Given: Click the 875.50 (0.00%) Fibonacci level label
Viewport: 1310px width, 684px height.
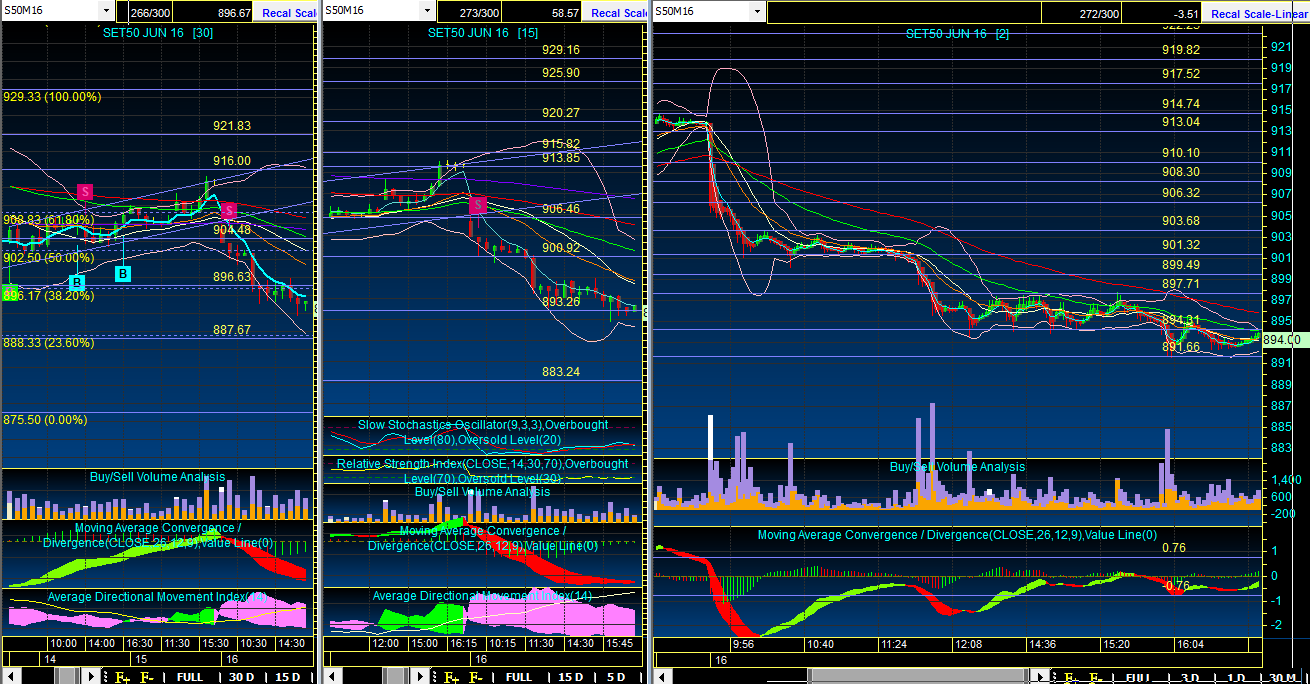Looking at the screenshot, I should (x=46, y=420).
